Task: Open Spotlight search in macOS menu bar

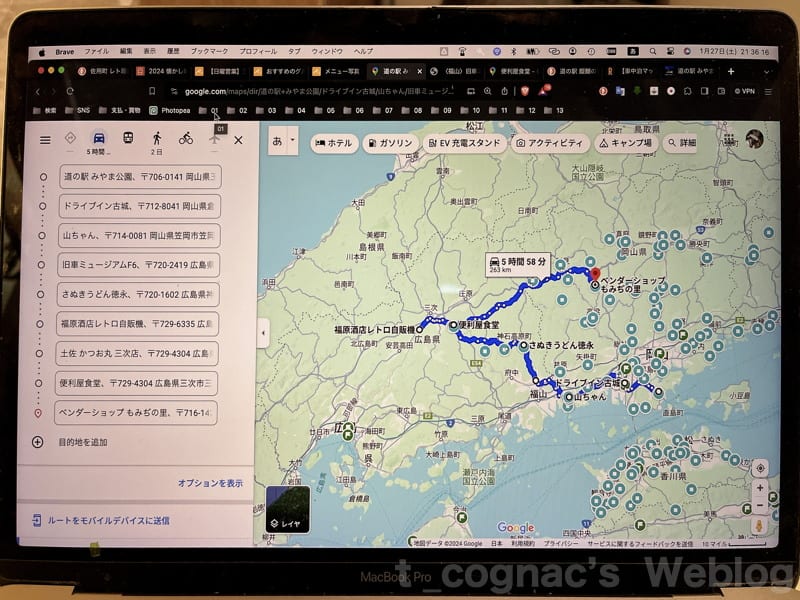Action: coord(653,52)
